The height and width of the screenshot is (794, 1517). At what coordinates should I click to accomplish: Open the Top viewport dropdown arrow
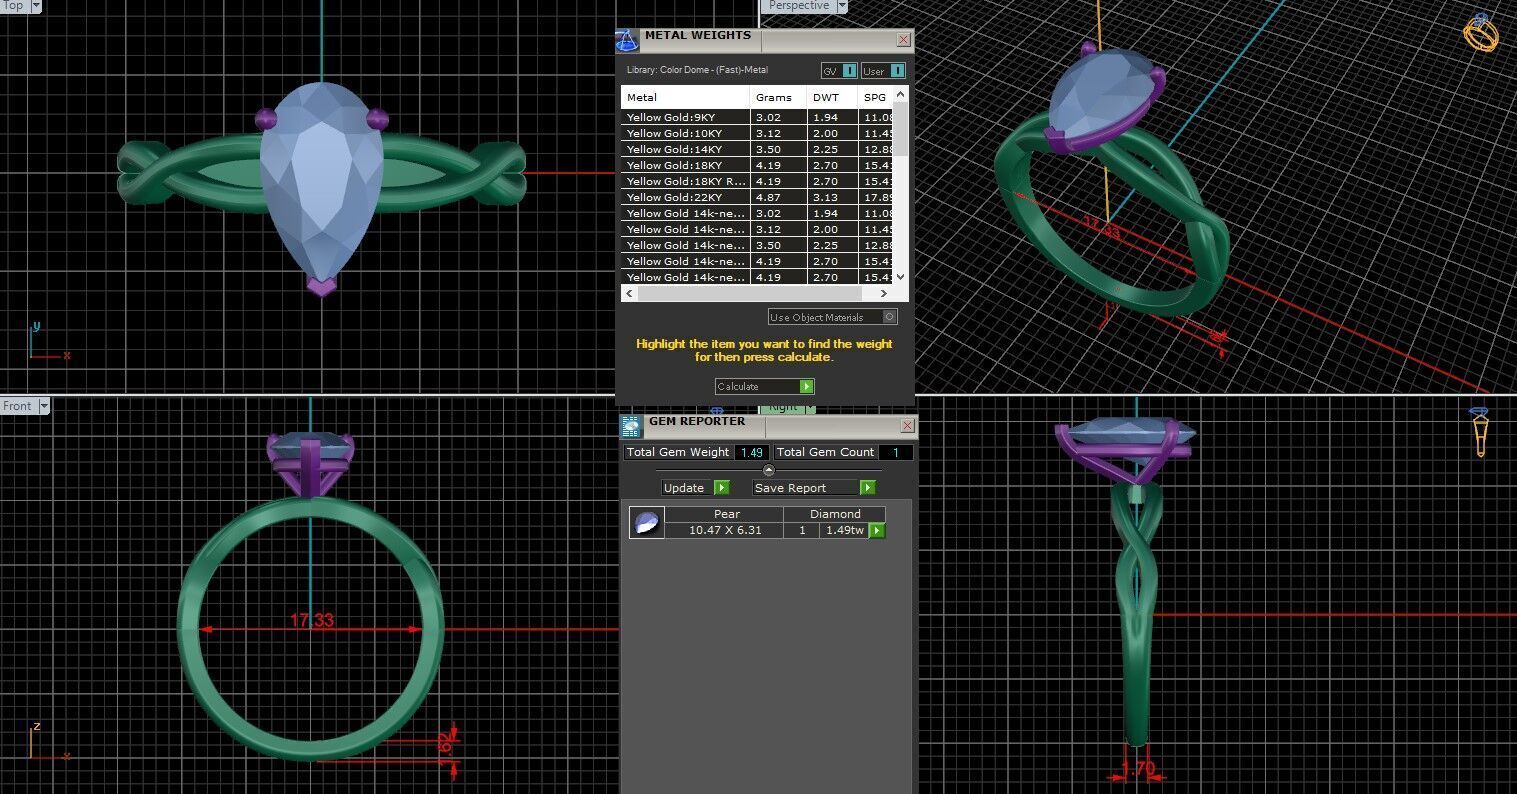tap(36, 6)
